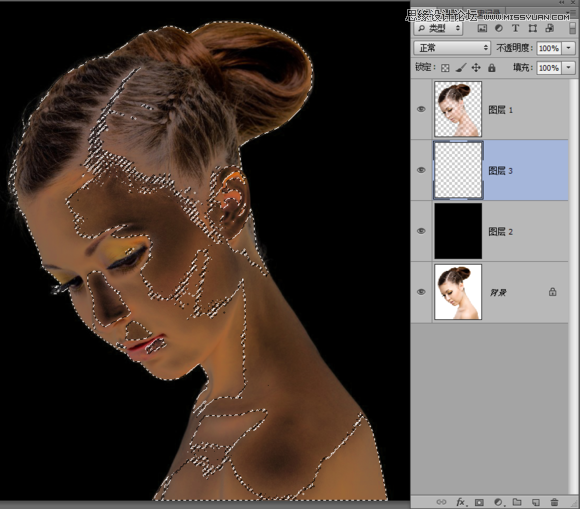
Task: Click the smart object filter icon
Action: [x=550, y=28]
